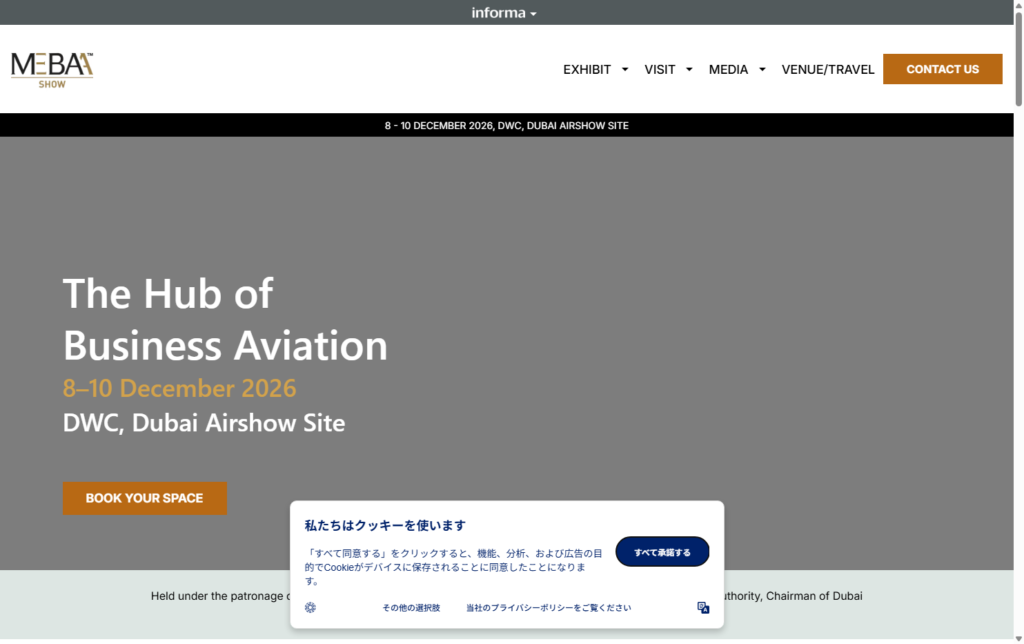Viewport: 1024px width, 644px height.
Task: Click the DWC Dubai Airshow Site text
Action: (x=203, y=422)
